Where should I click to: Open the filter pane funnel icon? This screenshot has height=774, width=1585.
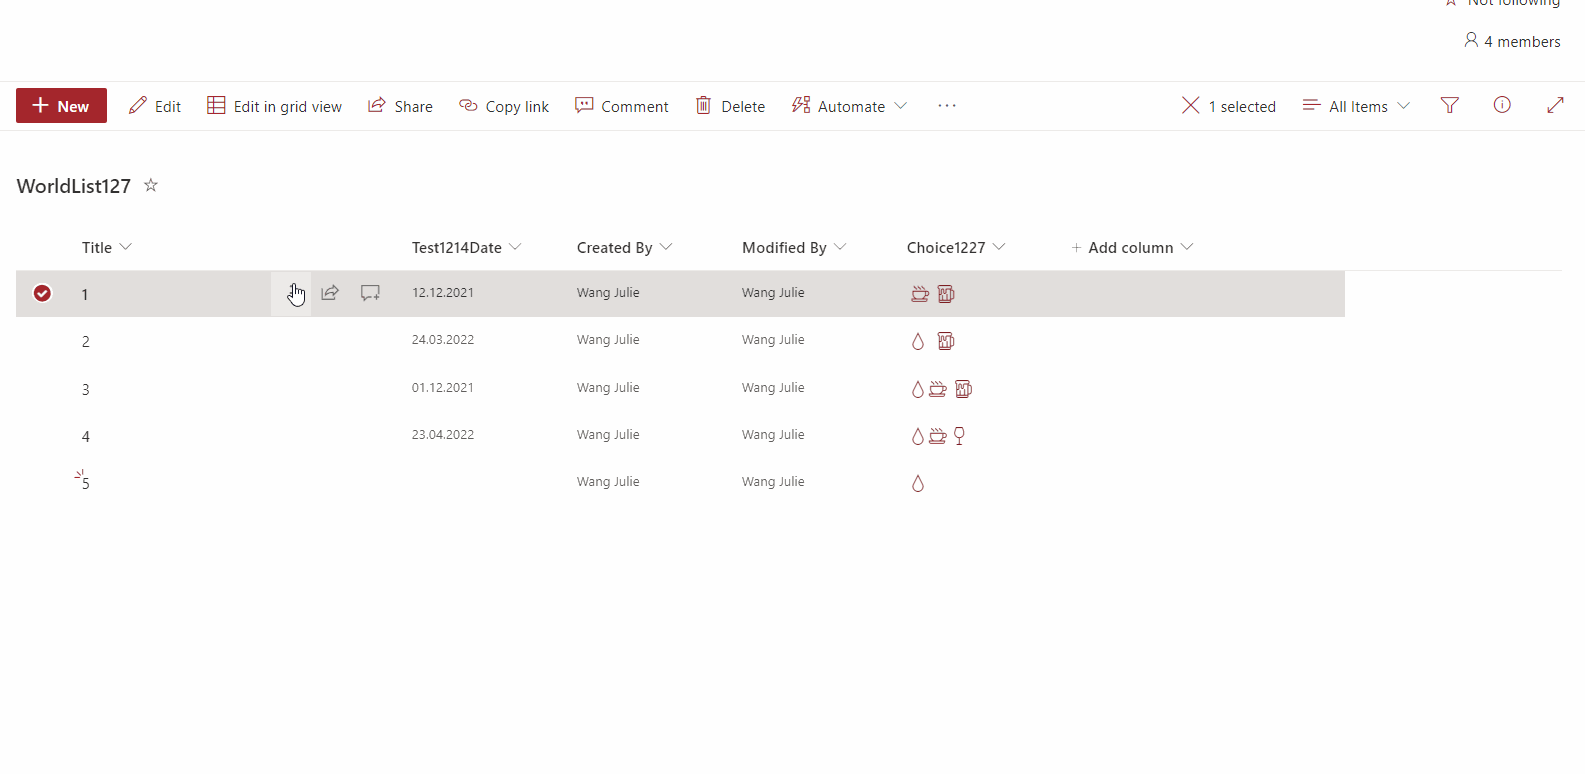point(1450,105)
